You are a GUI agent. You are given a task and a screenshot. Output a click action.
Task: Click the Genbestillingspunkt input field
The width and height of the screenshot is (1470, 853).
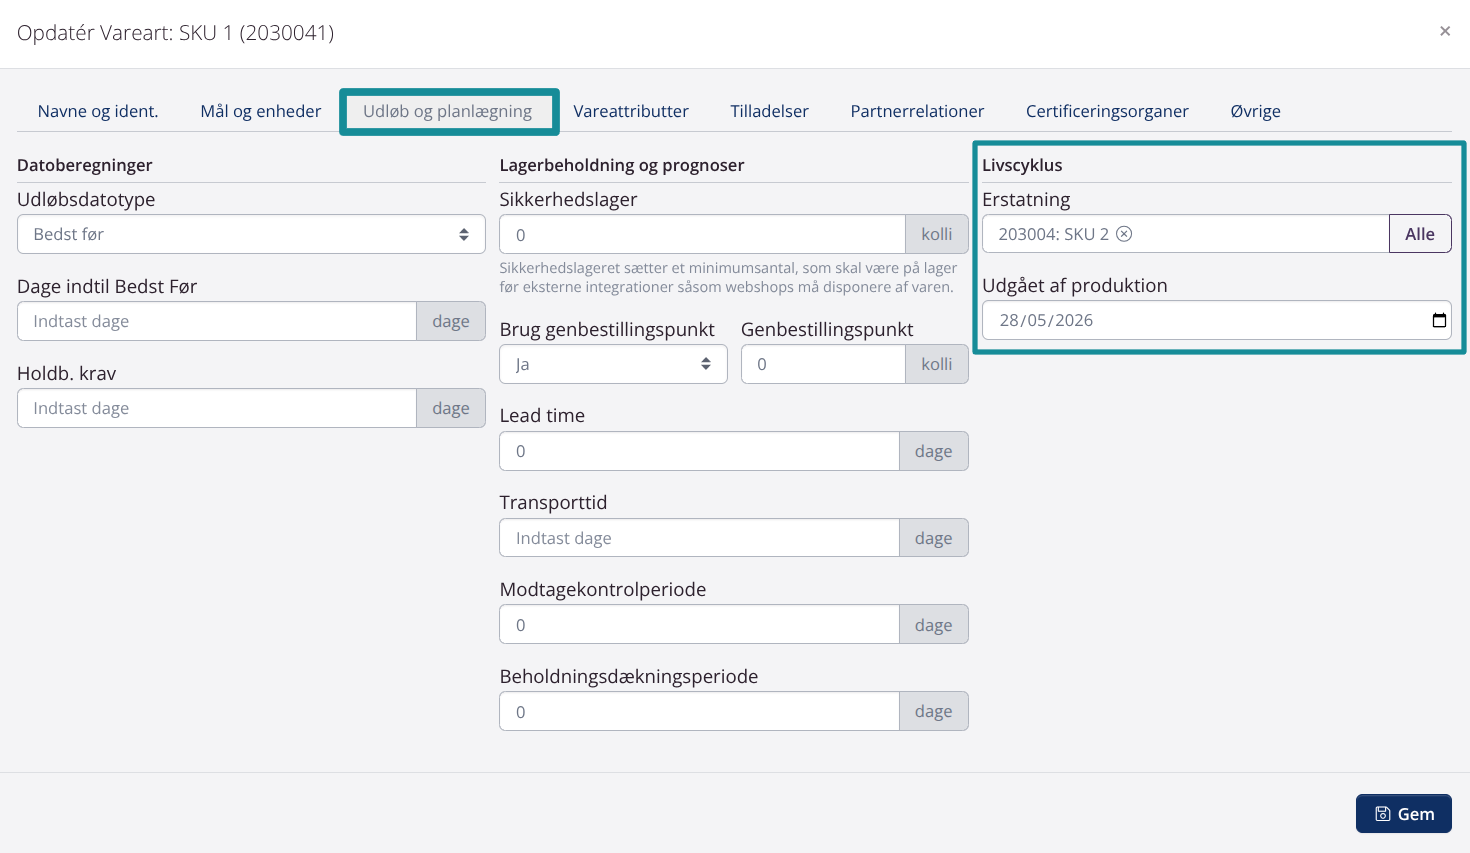point(823,364)
